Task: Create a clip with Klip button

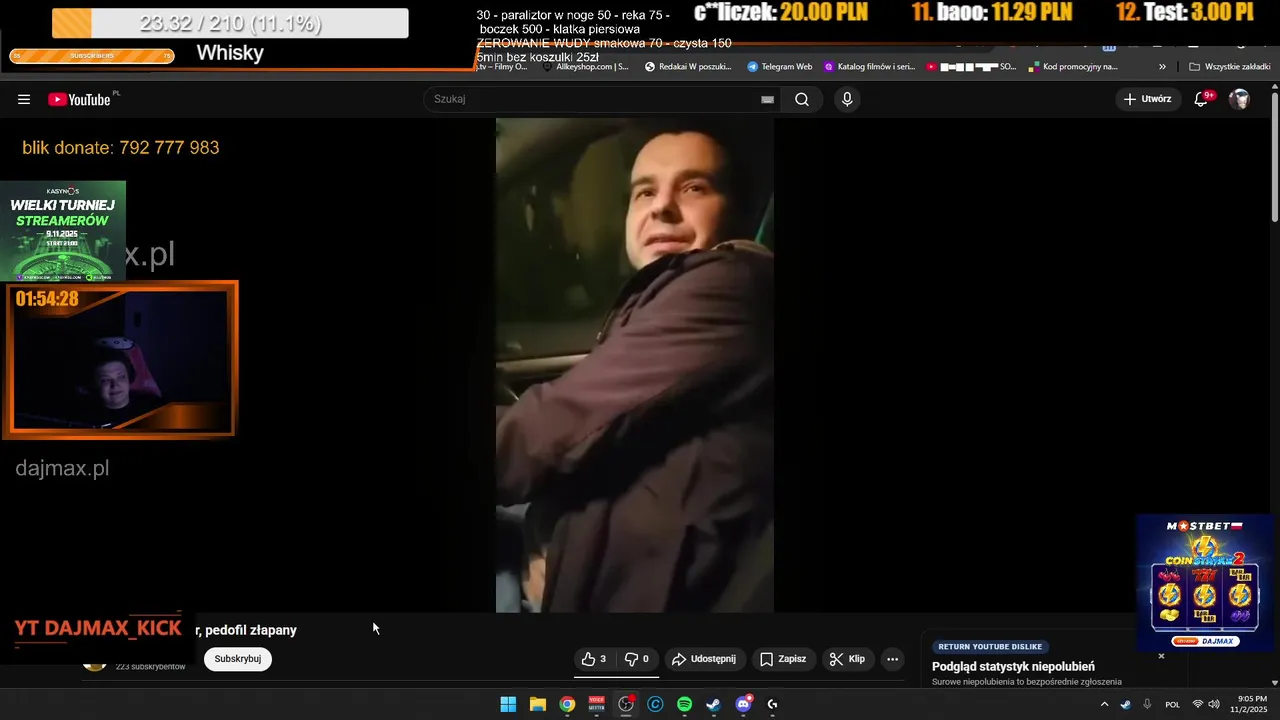Action: (848, 659)
